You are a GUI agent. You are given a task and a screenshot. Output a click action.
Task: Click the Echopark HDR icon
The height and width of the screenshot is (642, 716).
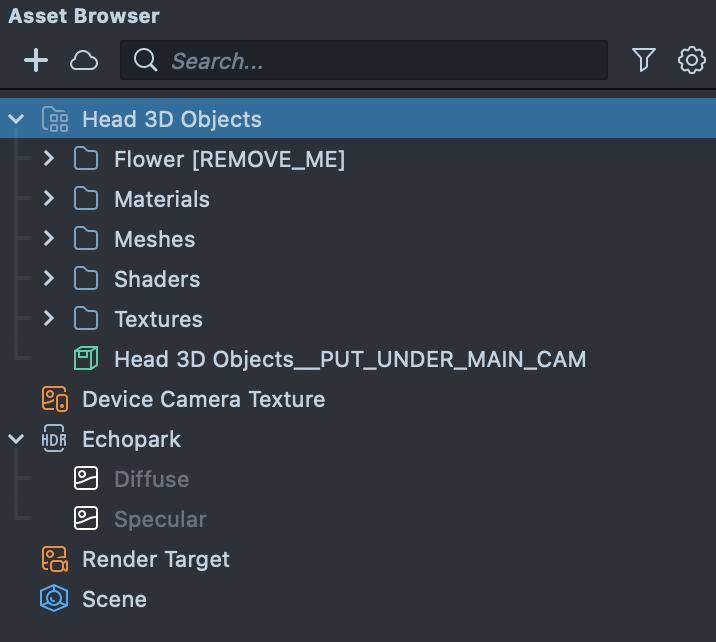54,439
